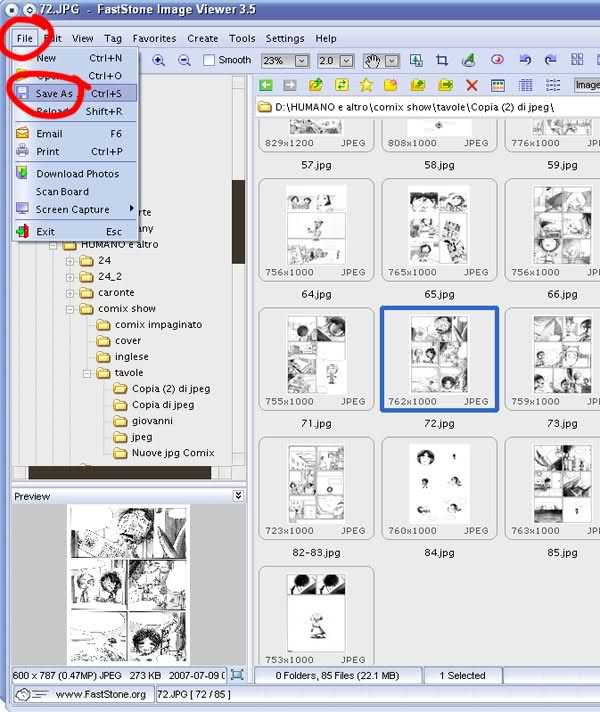Click the folder tree vertical scrollbar thumb

pos(238,222)
